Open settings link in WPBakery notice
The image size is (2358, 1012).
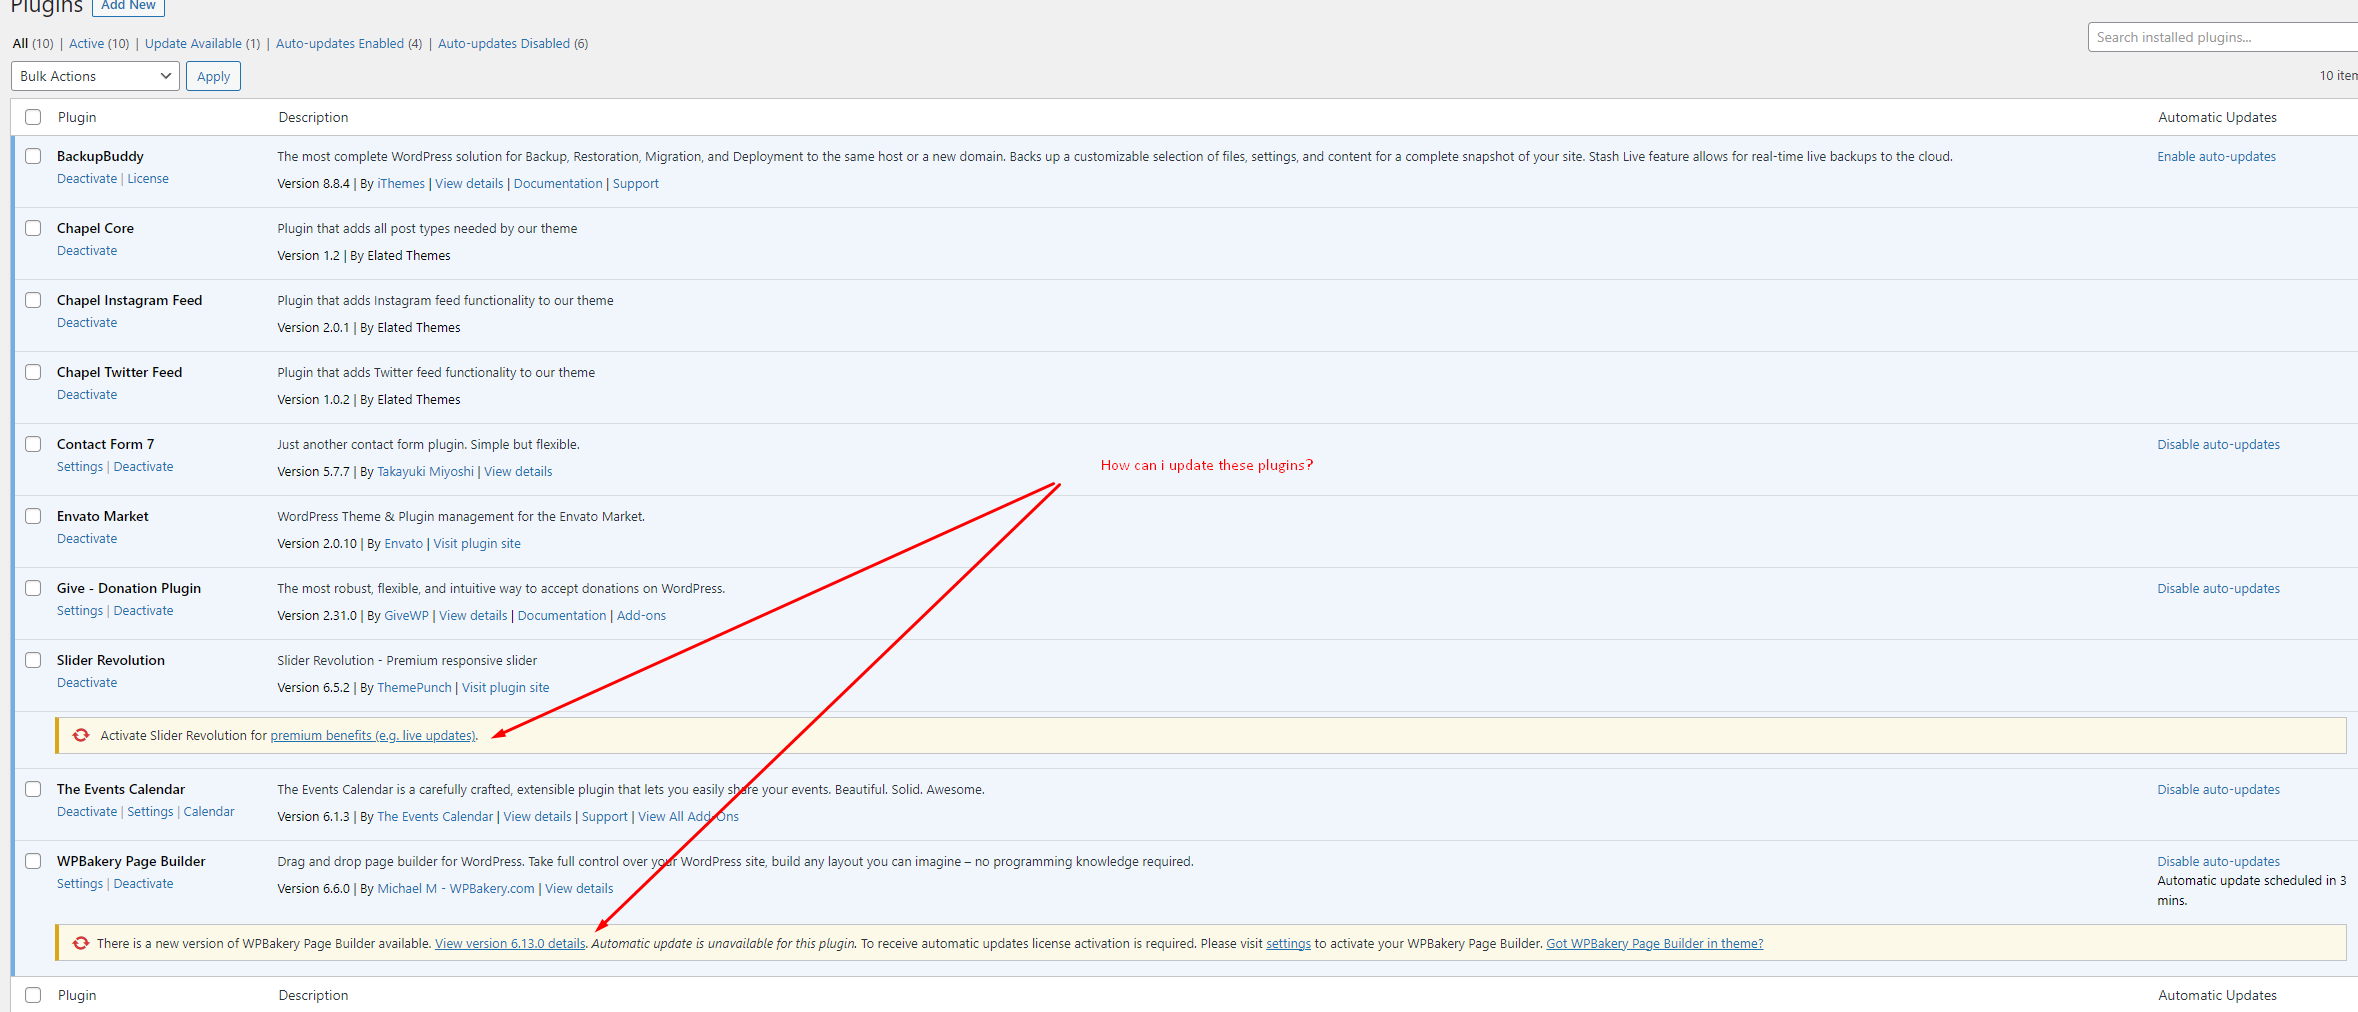[x=1288, y=944]
